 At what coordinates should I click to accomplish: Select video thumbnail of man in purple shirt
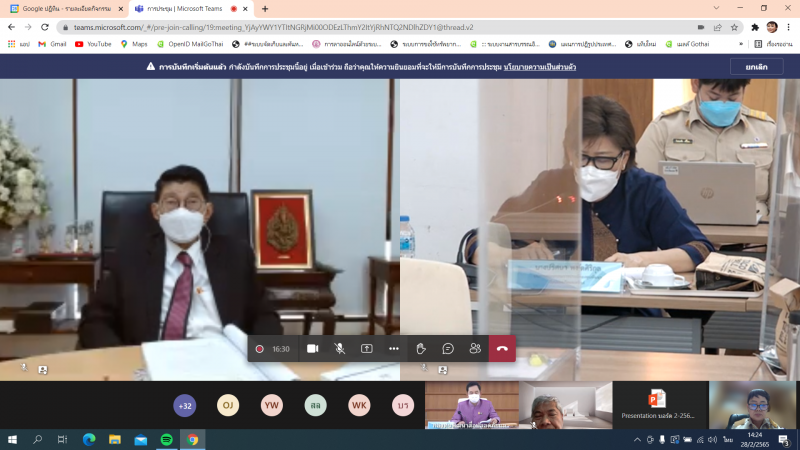[x=472, y=405]
